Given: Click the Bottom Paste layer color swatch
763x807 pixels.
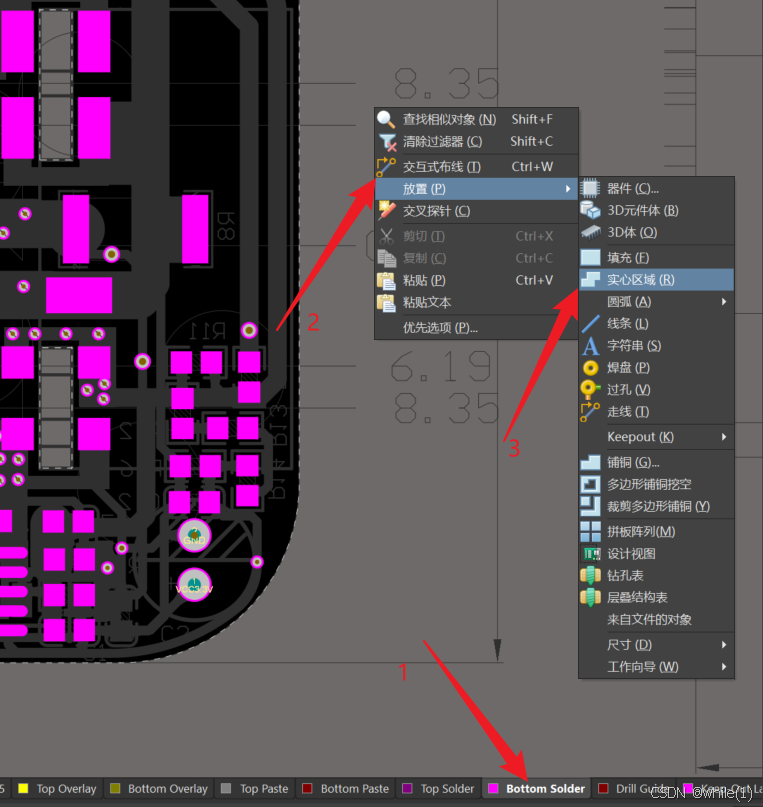Looking at the screenshot, I should pyautogui.click(x=308, y=789).
